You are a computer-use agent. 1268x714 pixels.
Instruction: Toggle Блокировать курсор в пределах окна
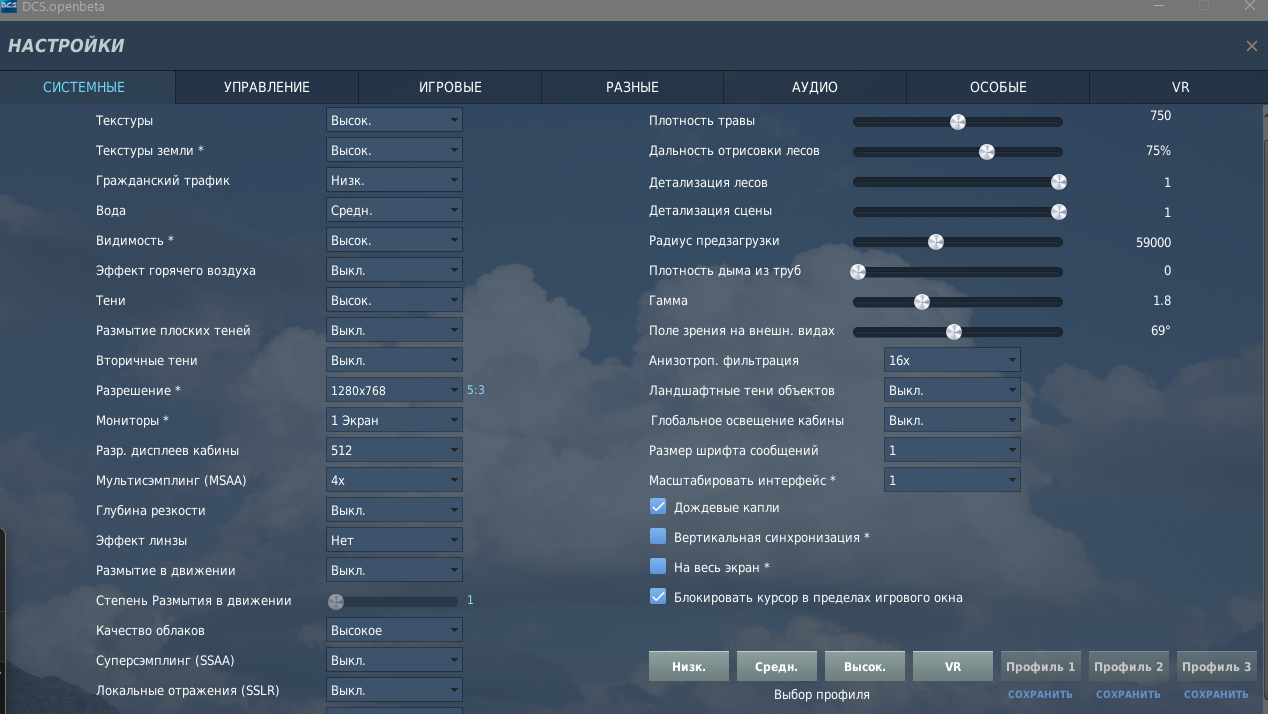[658, 596]
